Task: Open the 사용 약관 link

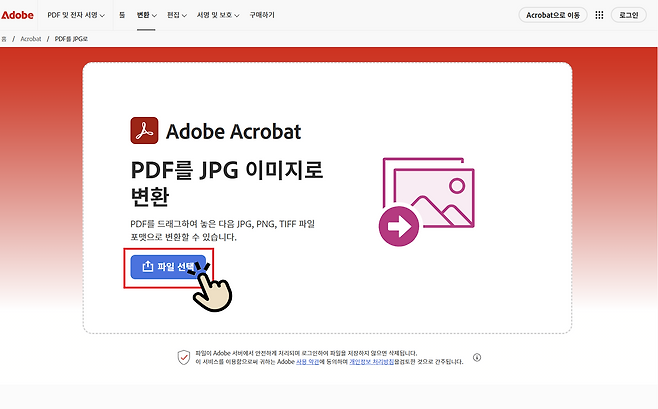Action: (x=308, y=362)
